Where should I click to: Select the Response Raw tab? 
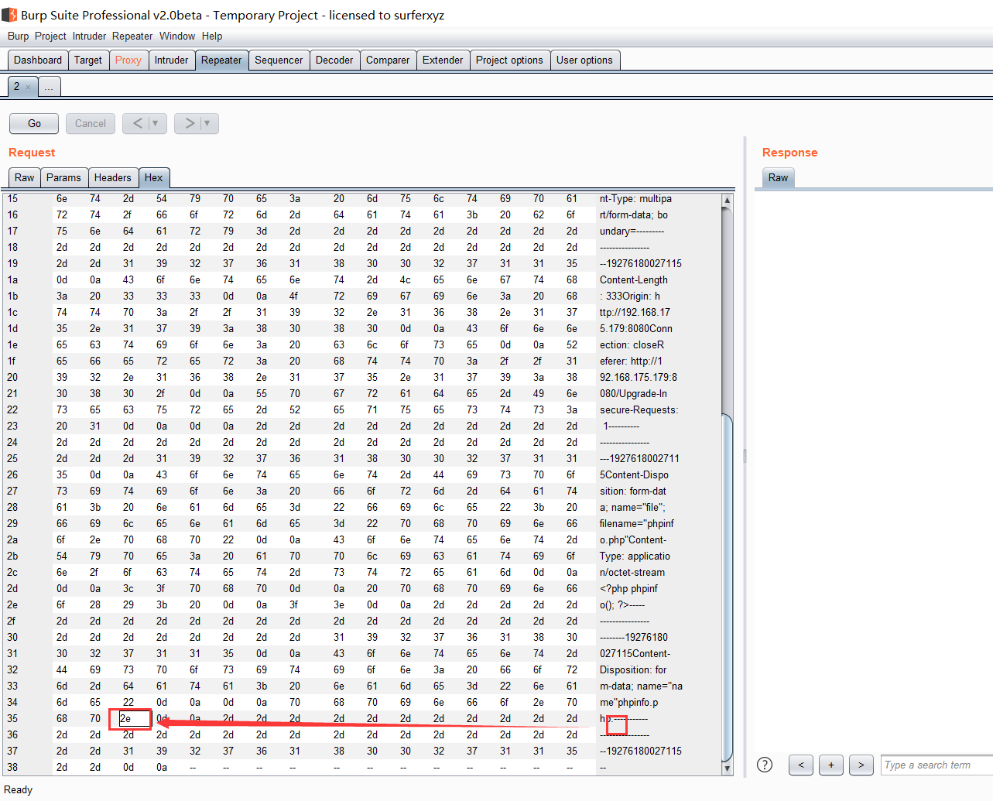(778, 178)
